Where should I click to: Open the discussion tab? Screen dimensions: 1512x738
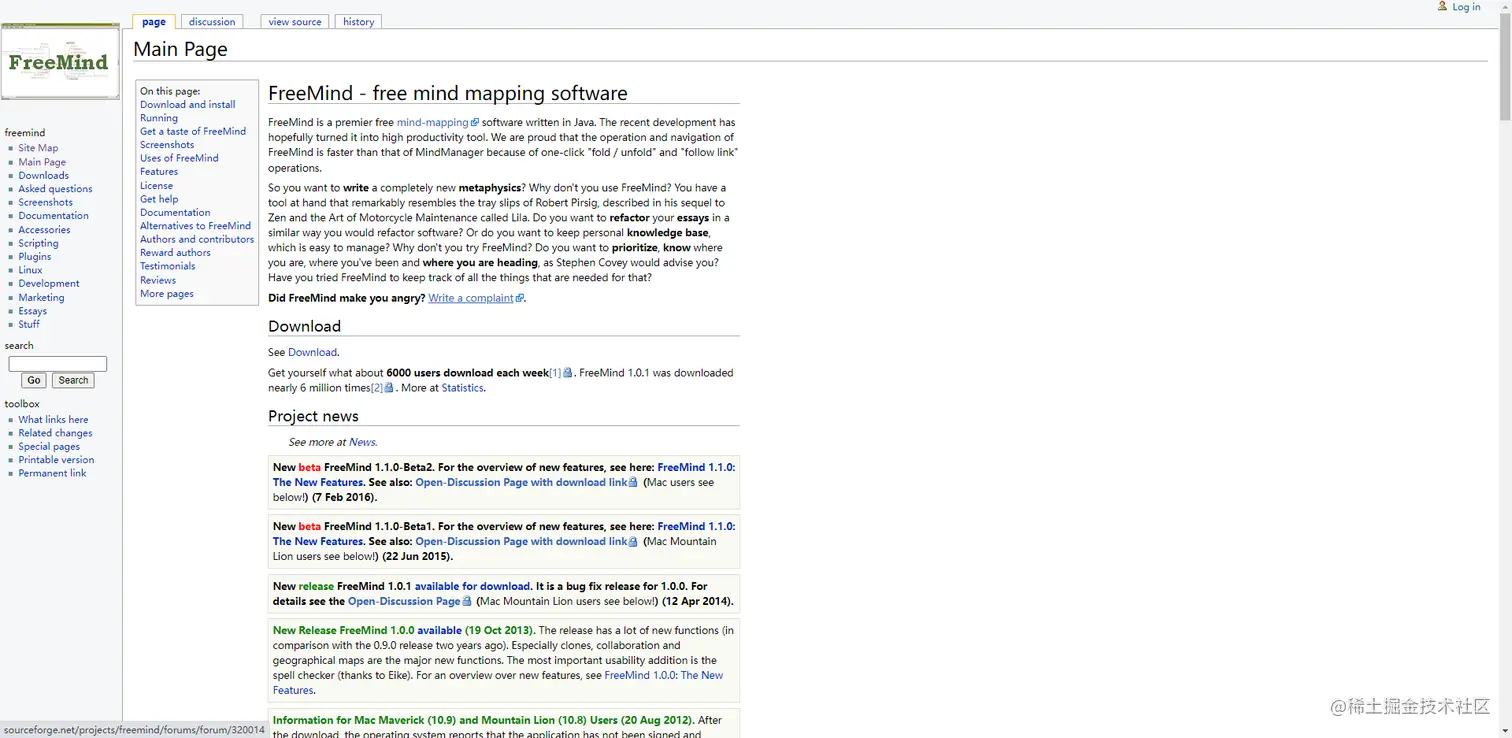click(212, 21)
